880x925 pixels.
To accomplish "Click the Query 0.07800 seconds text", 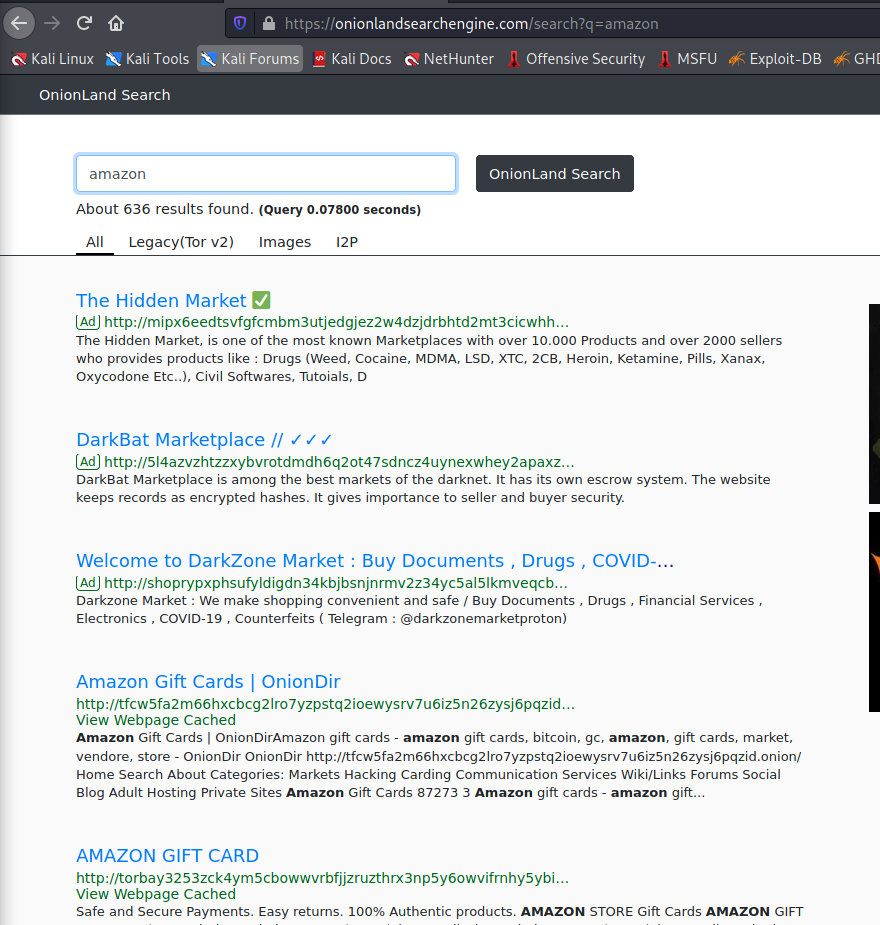I will (340, 209).
